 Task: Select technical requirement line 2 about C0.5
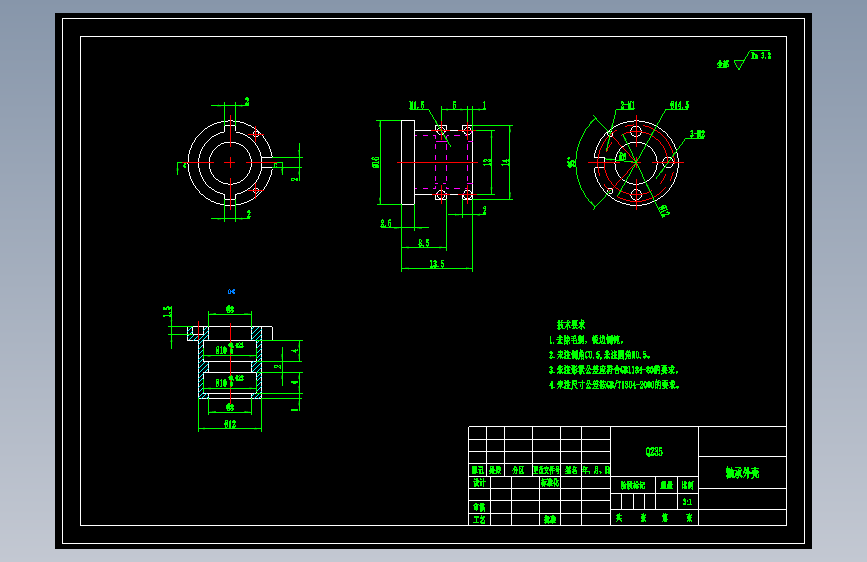[x=599, y=355]
